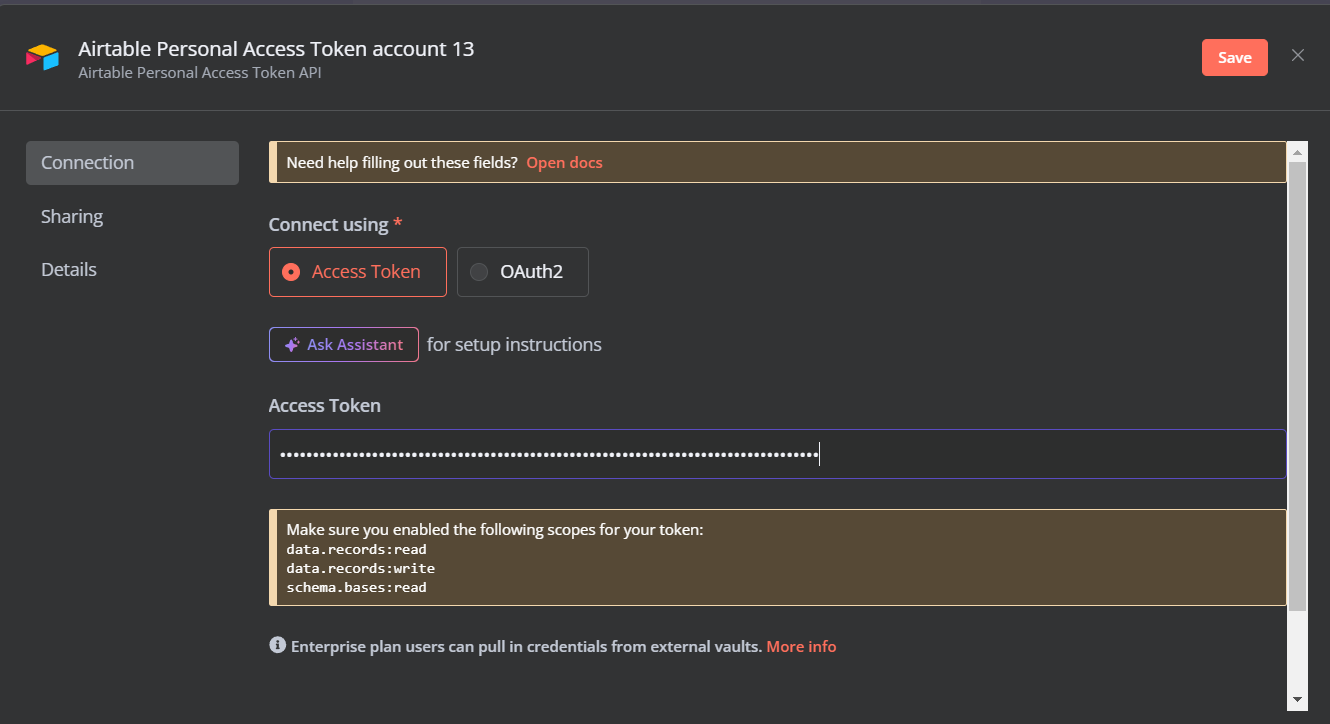This screenshot has width=1330, height=724.
Task: Ask Assistant for setup instructions
Action: (343, 344)
